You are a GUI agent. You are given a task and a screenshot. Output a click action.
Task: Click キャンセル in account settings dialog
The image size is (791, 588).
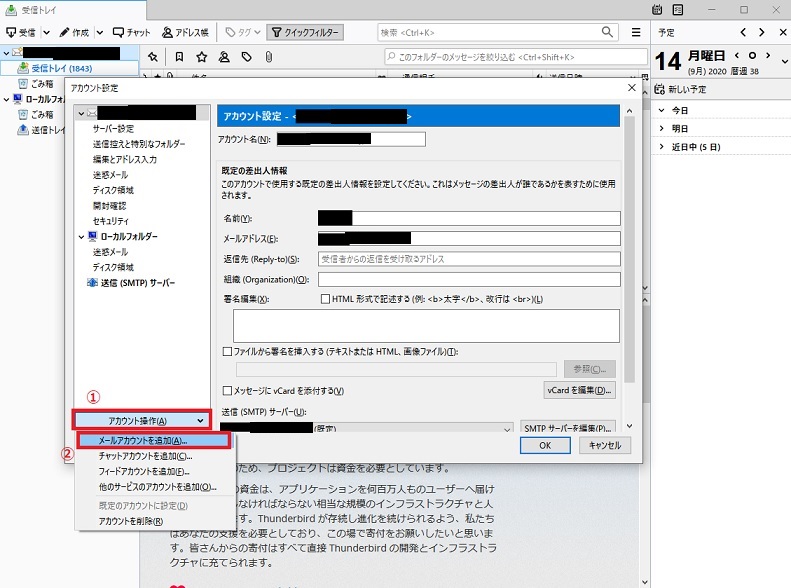pyautogui.click(x=604, y=445)
